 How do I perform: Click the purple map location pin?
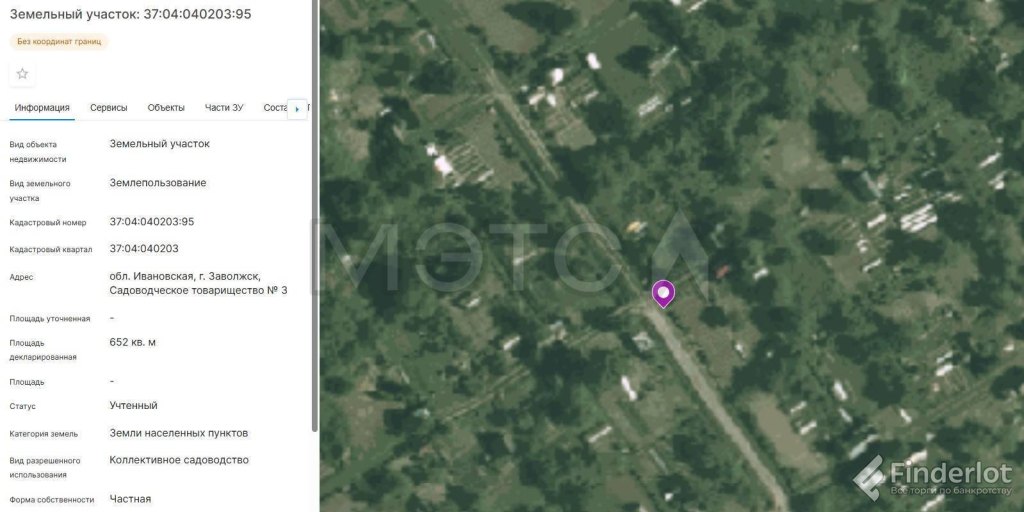click(x=664, y=294)
